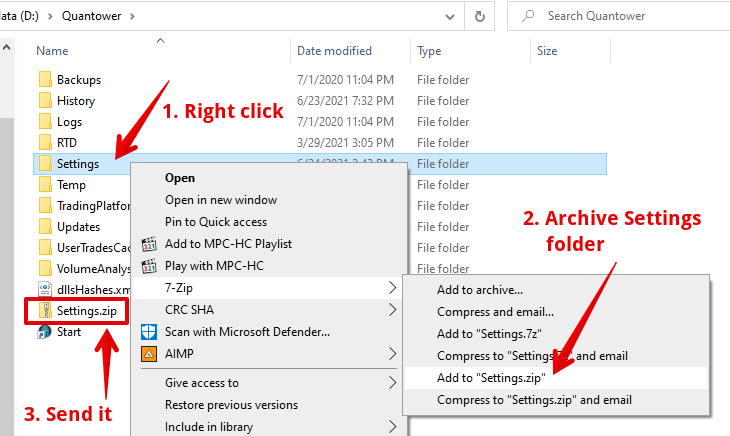This screenshot has width=730, height=436.
Task: Expand the CRC SHA submenu
Action: click(x=393, y=310)
